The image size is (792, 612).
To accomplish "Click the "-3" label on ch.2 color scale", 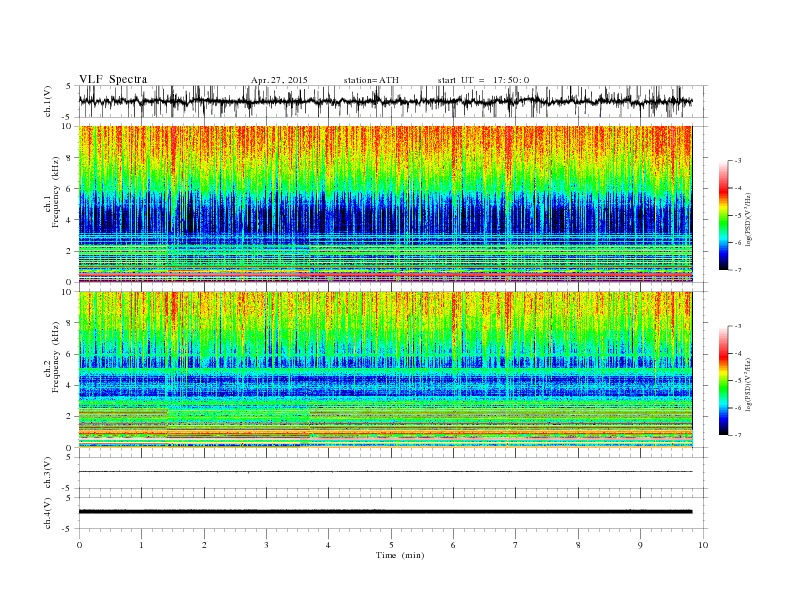I will tap(738, 326).
